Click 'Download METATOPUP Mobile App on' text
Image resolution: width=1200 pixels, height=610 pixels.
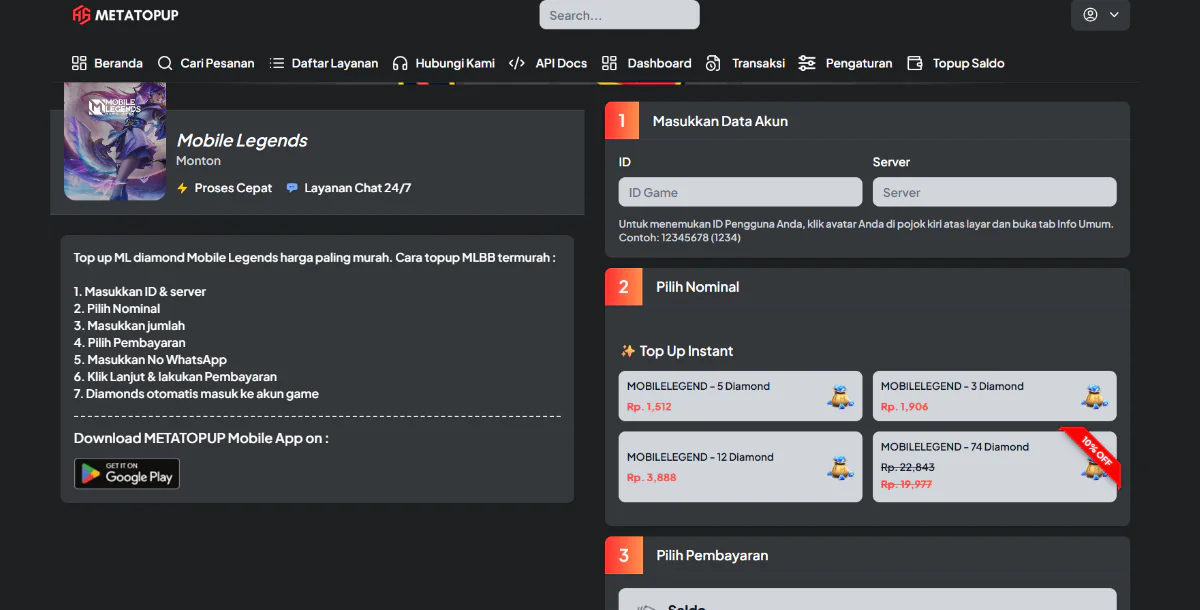click(201, 438)
